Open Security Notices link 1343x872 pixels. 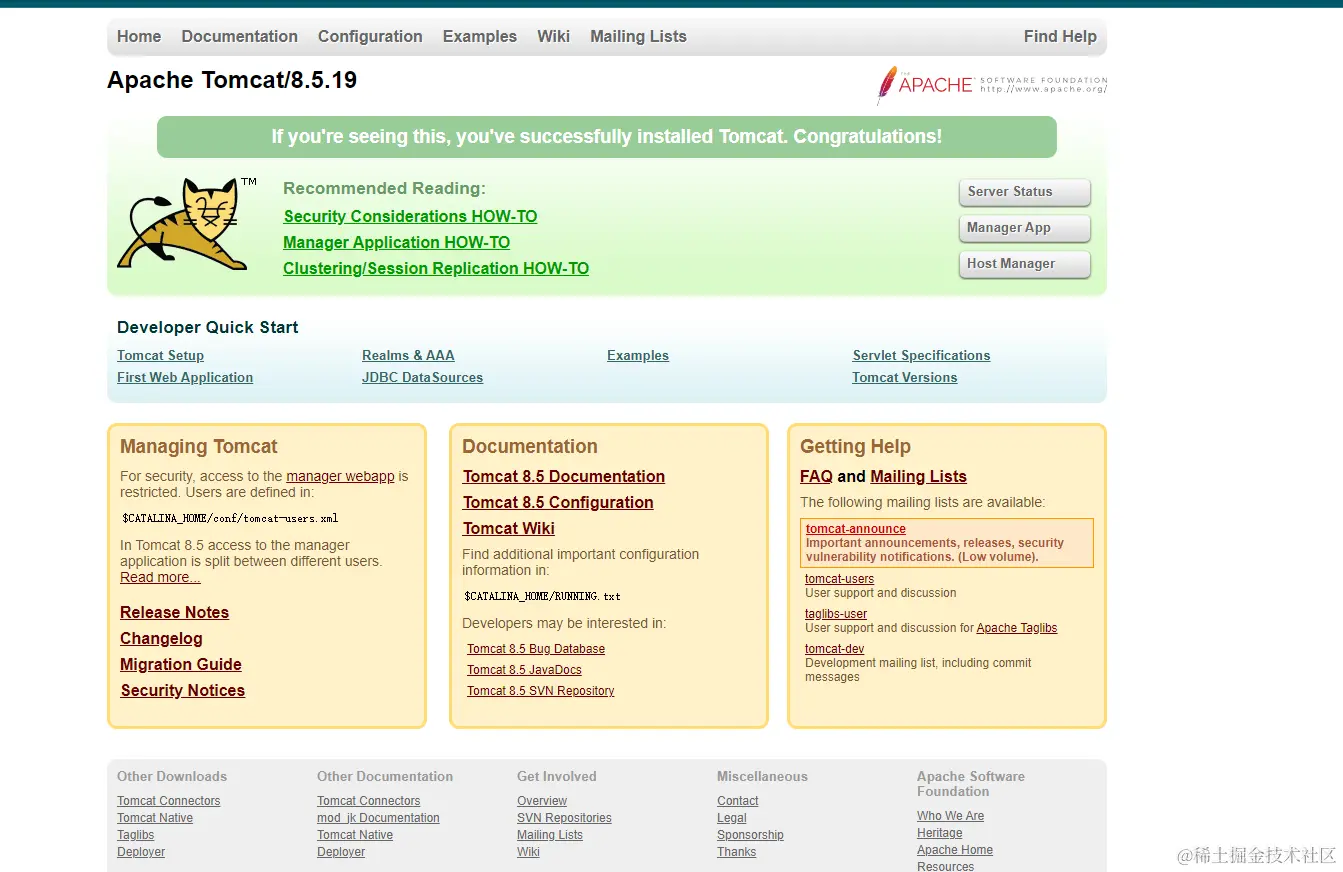tap(183, 690)
